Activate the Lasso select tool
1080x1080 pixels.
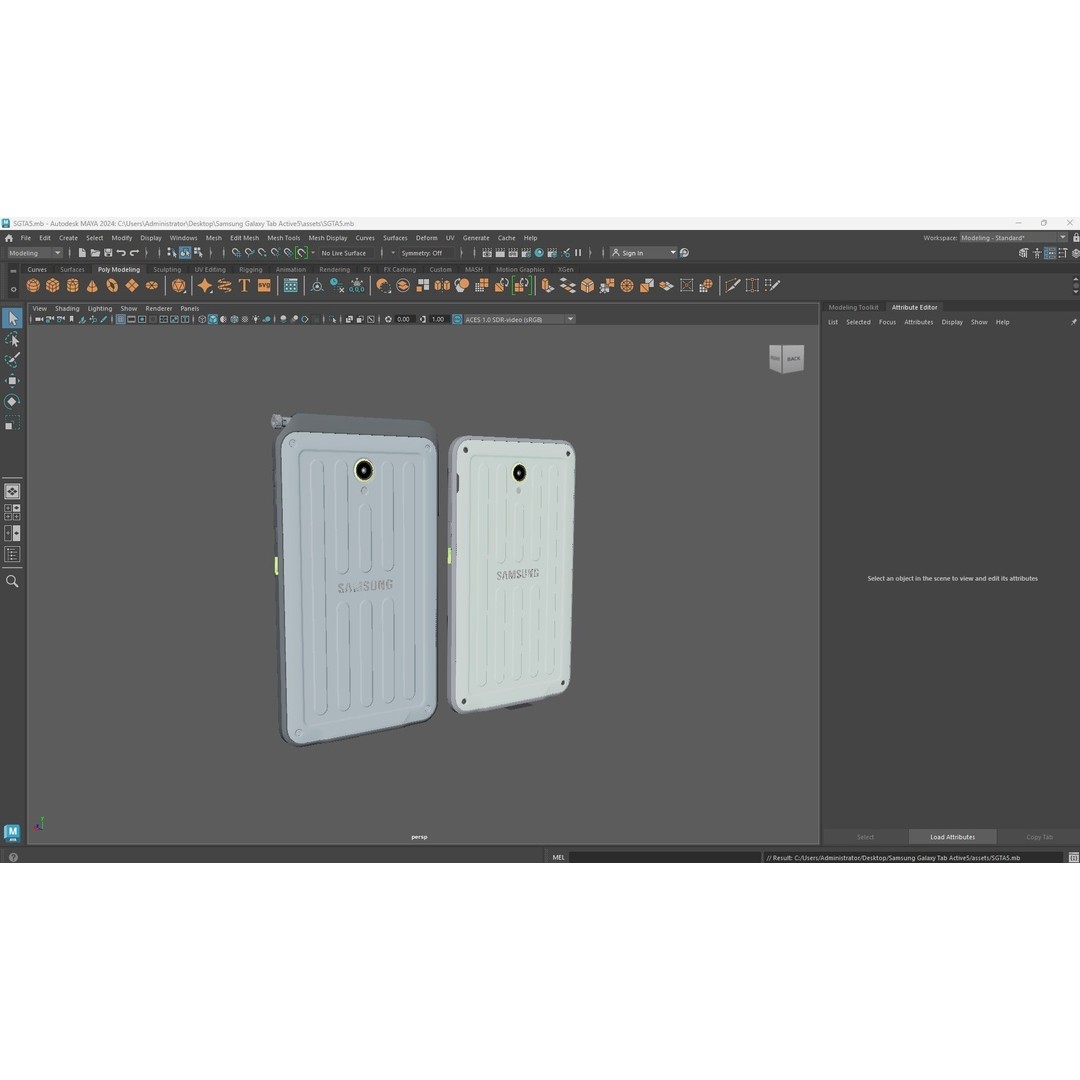(x=12, y=340)
